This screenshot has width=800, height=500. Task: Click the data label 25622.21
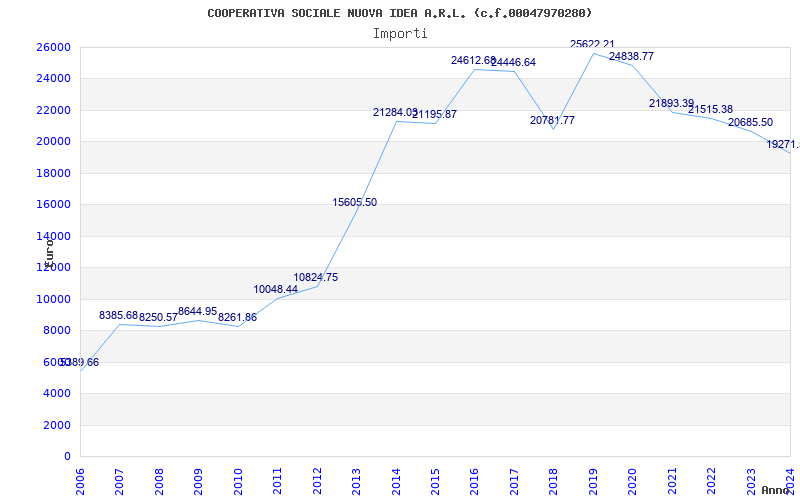tap(592, 44)
